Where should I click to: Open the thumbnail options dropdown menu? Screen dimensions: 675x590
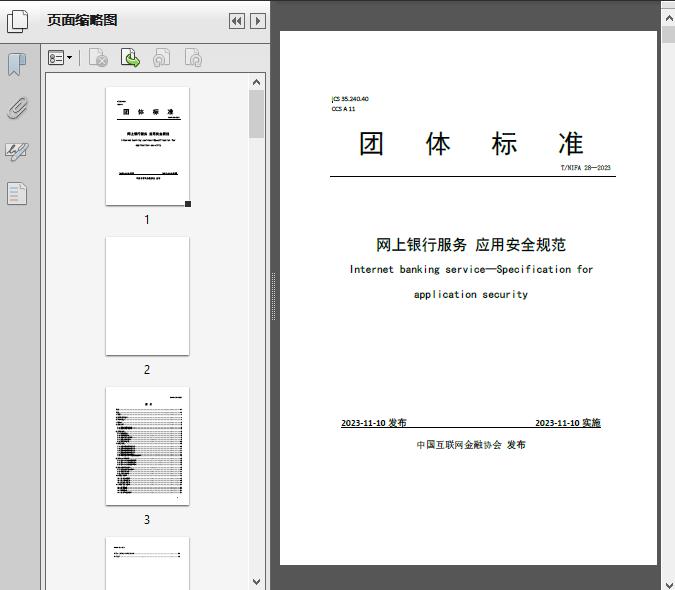click(x=60, y=58)
